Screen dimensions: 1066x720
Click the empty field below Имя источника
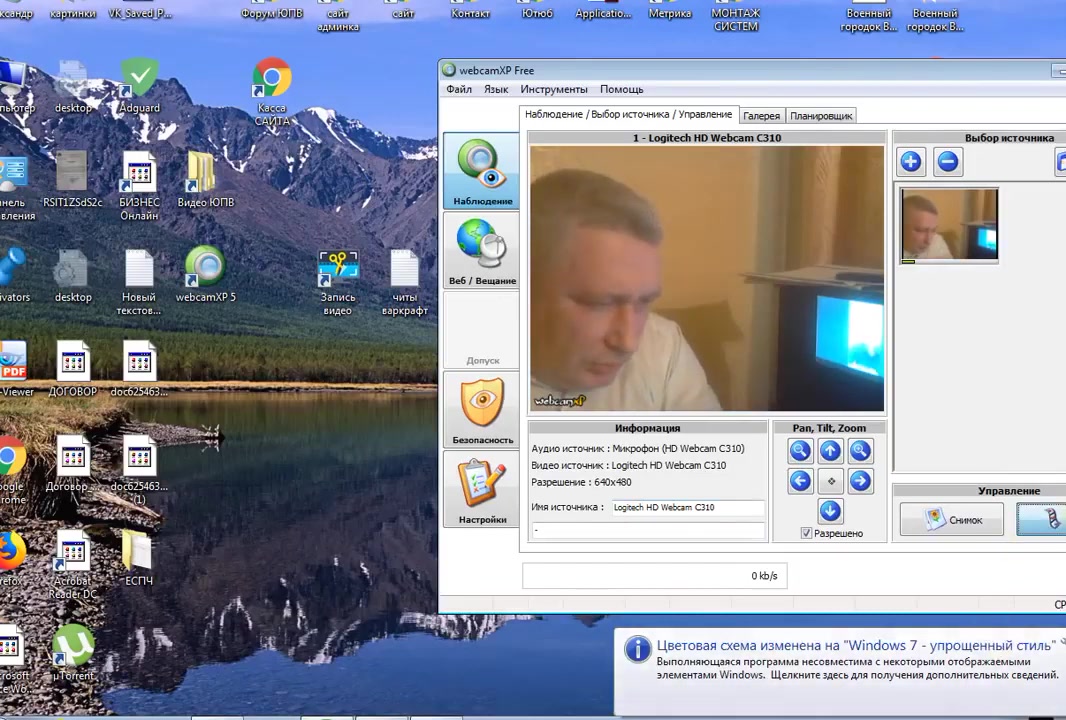(x=648, y=530)
